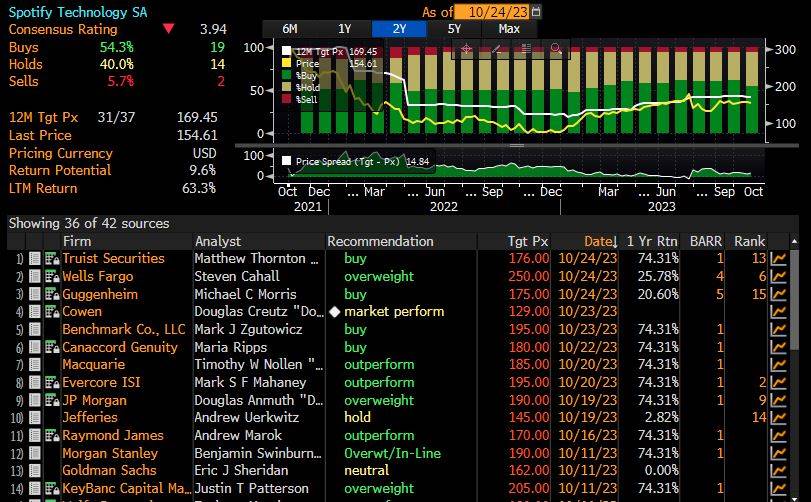The height and width of the screenshot is (502, 811).
Task: Open the chart legend list tool
Action: coord(526,49)
